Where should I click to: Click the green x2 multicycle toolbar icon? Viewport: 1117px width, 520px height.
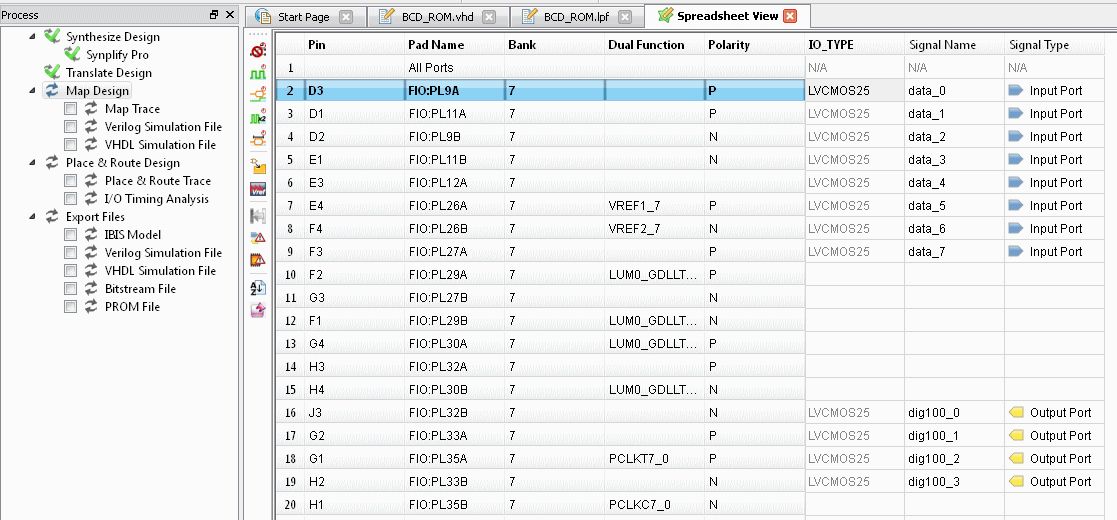point(258,117)
